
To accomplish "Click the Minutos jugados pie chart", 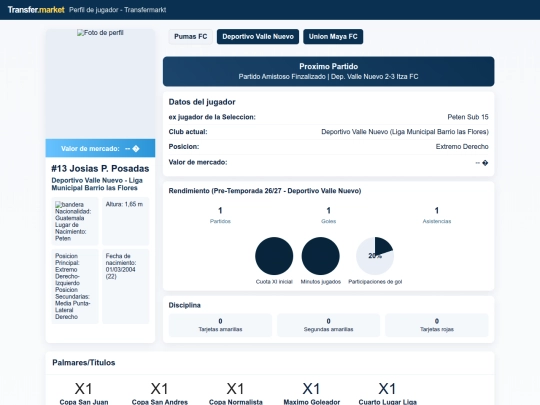I will 321,256.
